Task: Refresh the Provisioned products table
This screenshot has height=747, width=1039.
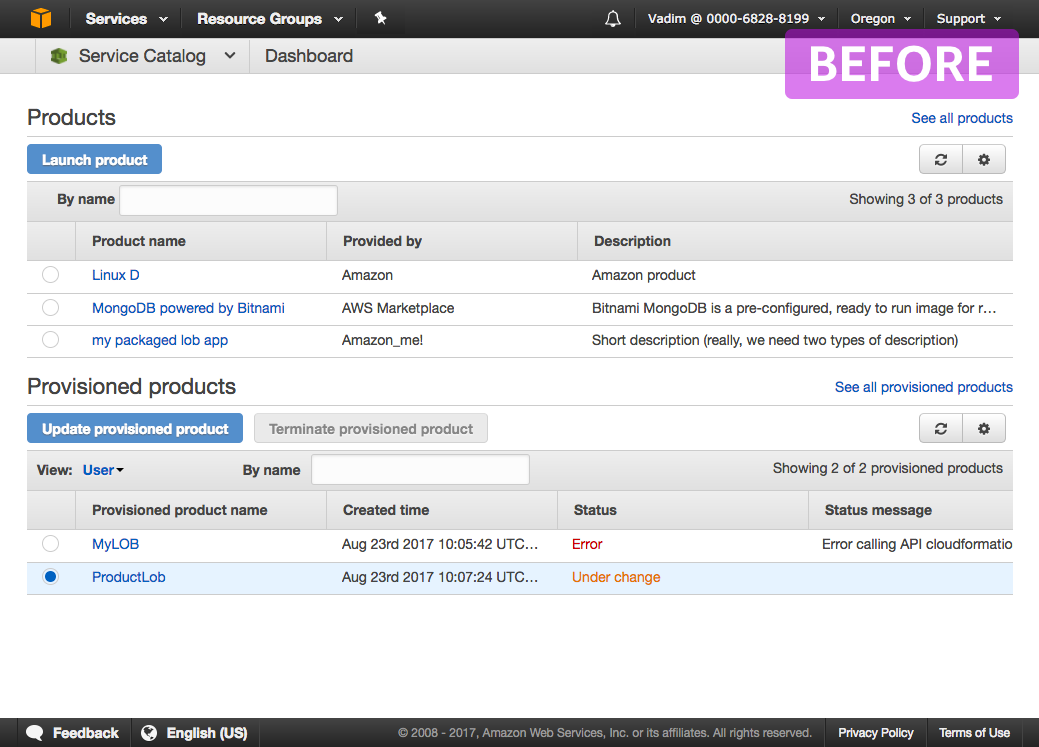Action: pyautogui.click(x=941, y=429)
